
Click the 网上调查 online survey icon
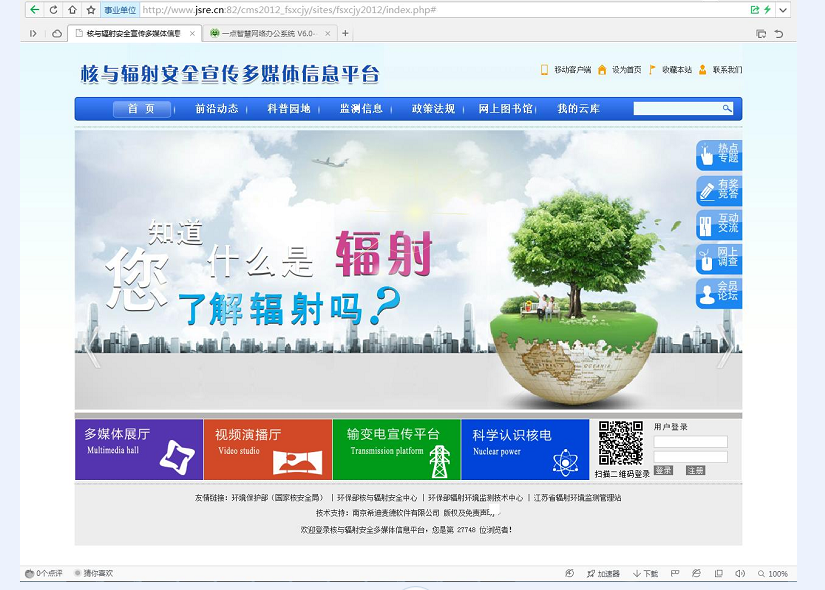click(718, 258)
